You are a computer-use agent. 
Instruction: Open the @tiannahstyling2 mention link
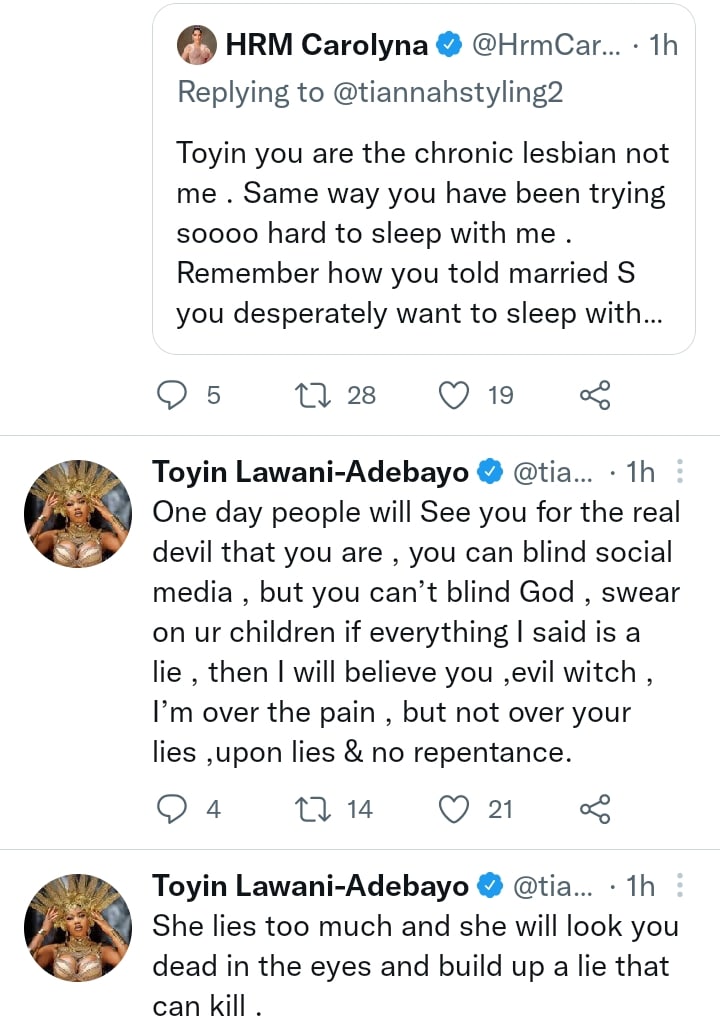445,93
